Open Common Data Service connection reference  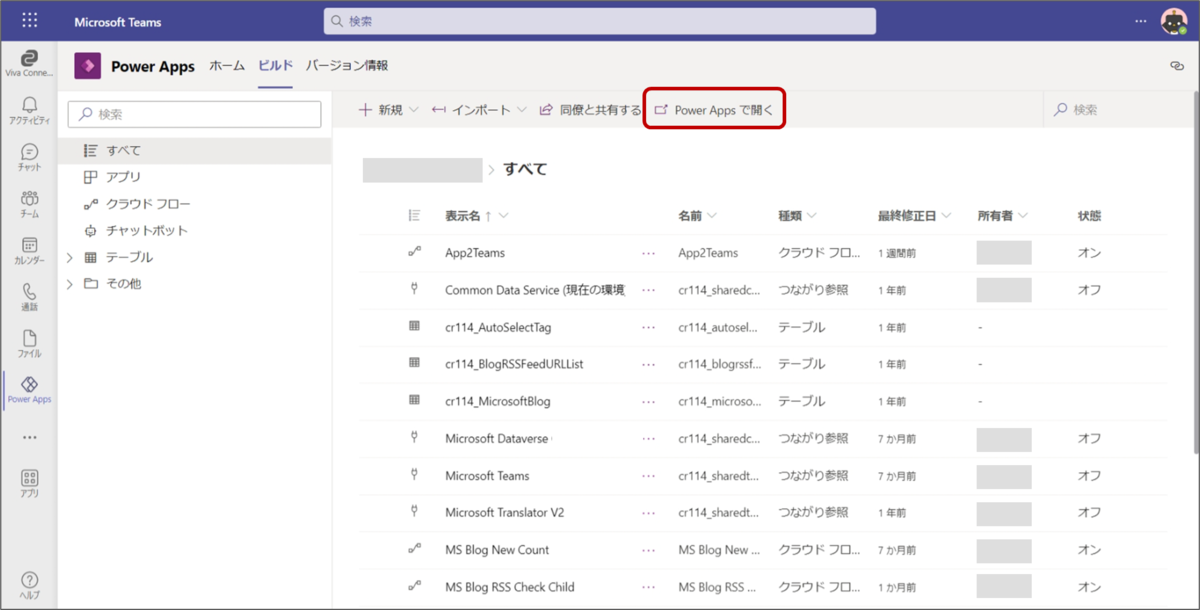(x=535, y=291)
